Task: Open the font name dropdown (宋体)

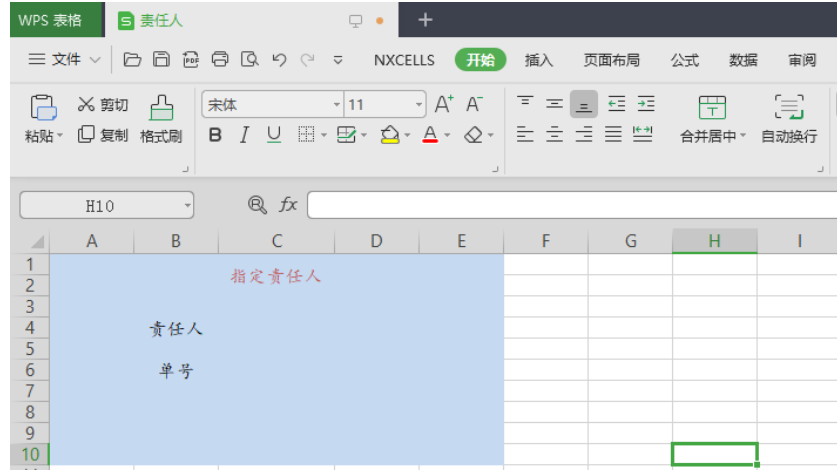Action: pos(337,105)
